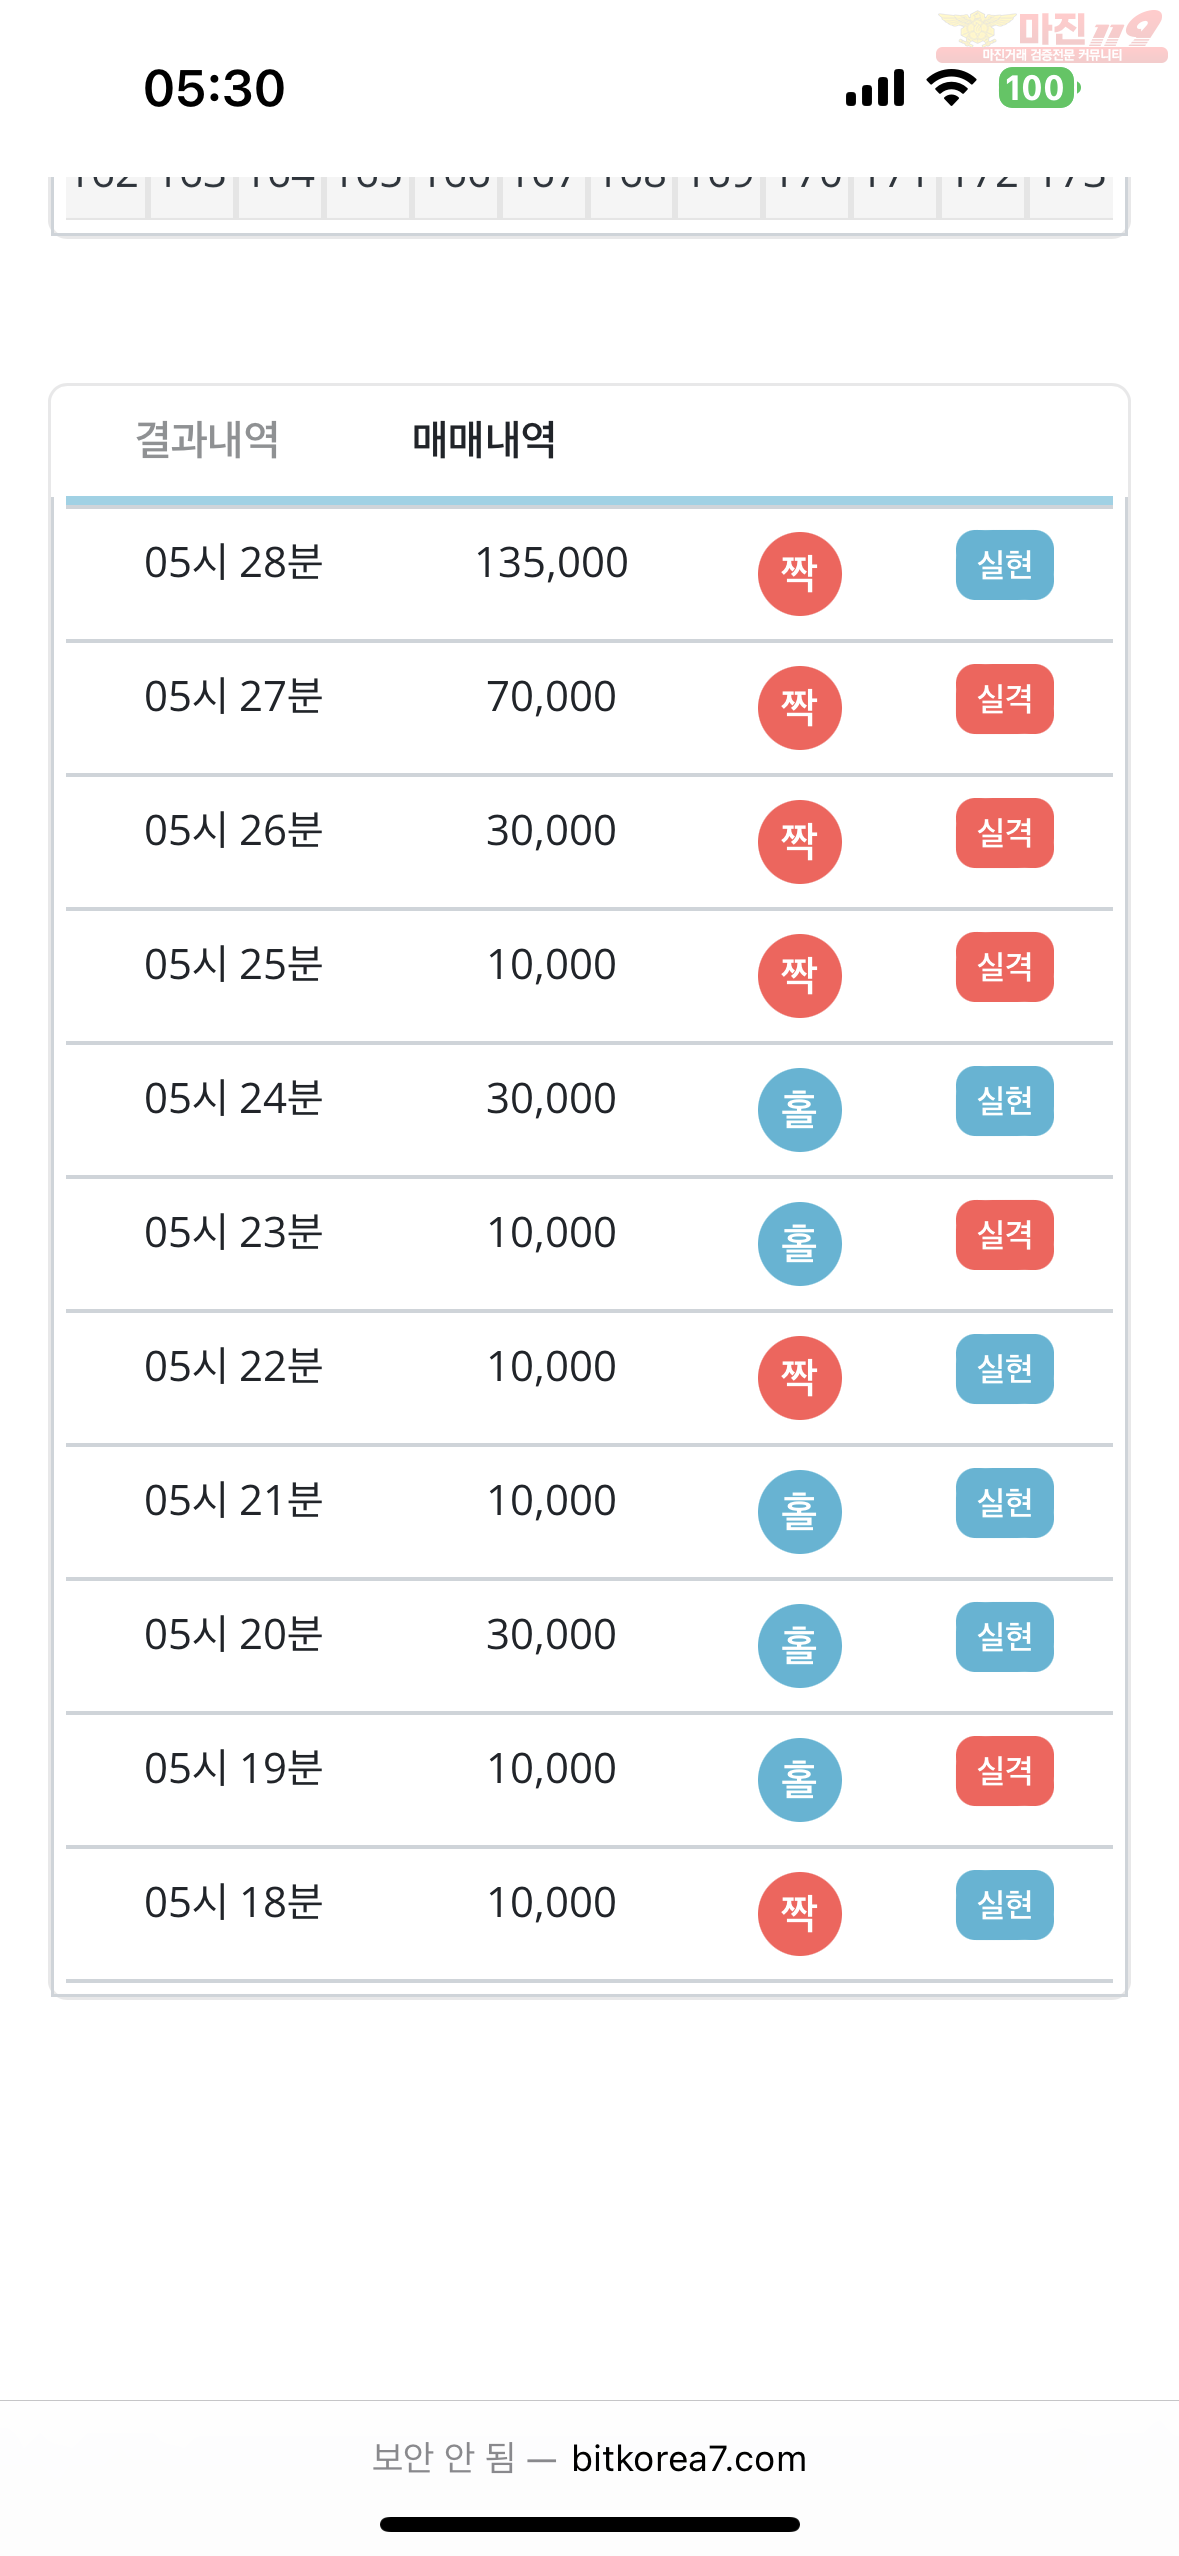The height and width of the screenshot is (2556, 1179).
Task: Tap the 05시 26분 row time
Action: coord(233,831)
